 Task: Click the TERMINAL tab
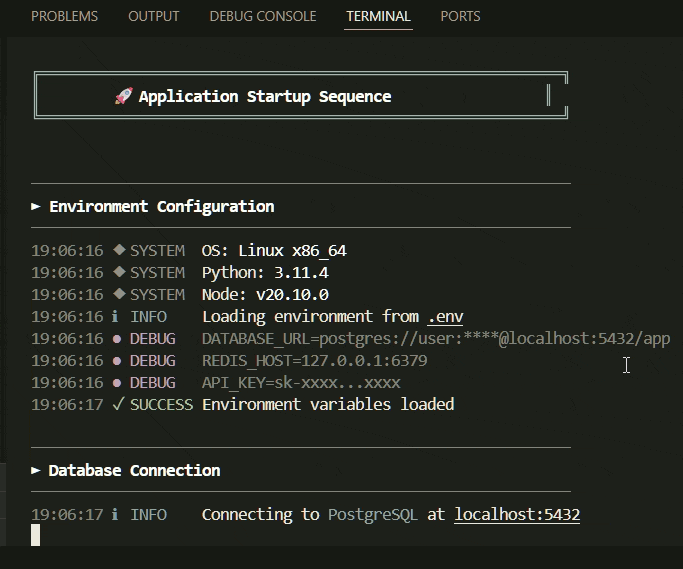click(378, 16)
